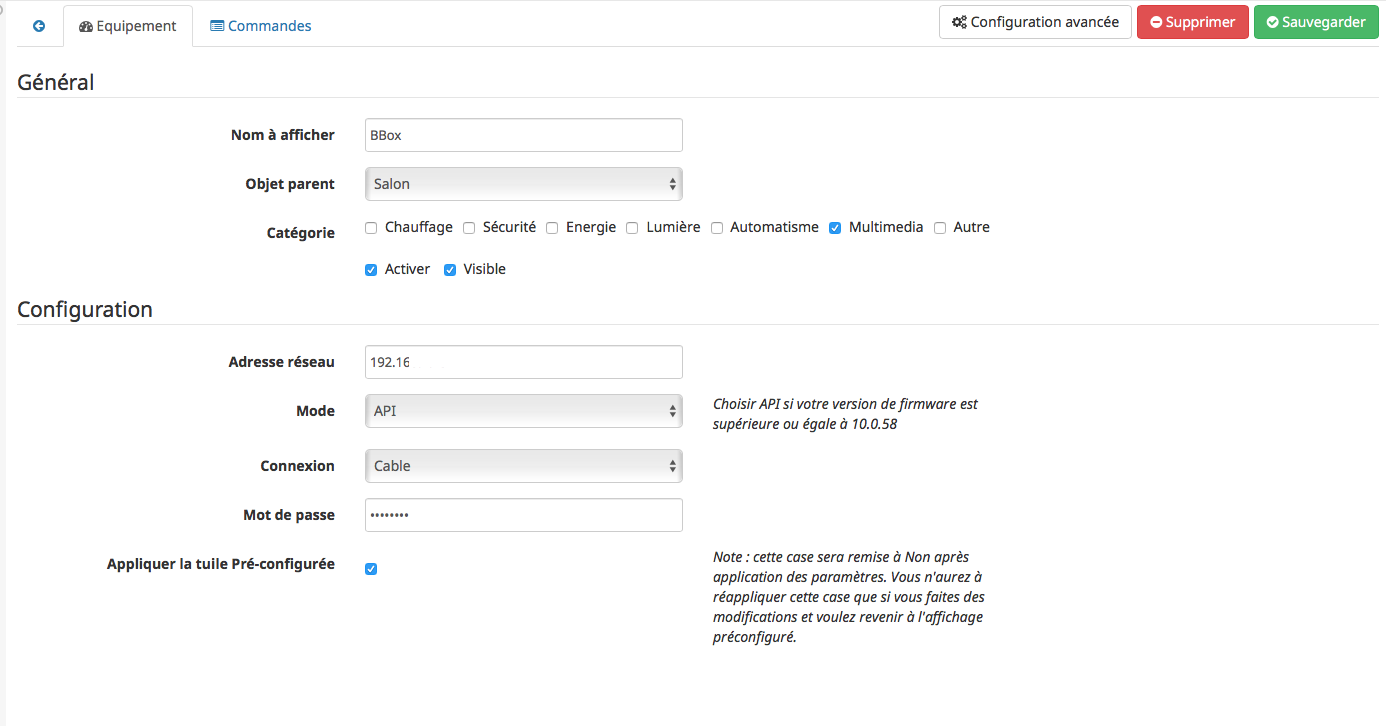Click the red Supprimer button
Image resolution: width=1386 pixels, height=726 pixels.
pos(1193,22)
